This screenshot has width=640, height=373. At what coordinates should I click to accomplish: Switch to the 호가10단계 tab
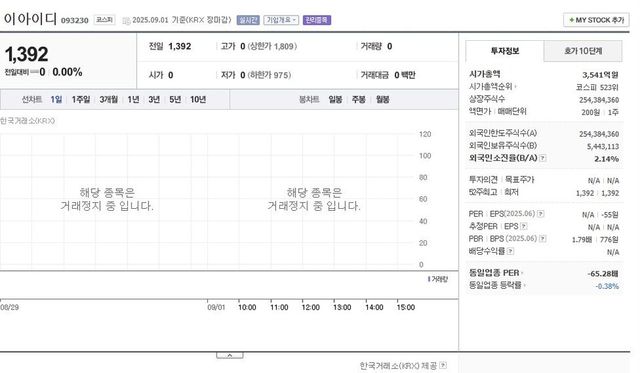[583, 51]
